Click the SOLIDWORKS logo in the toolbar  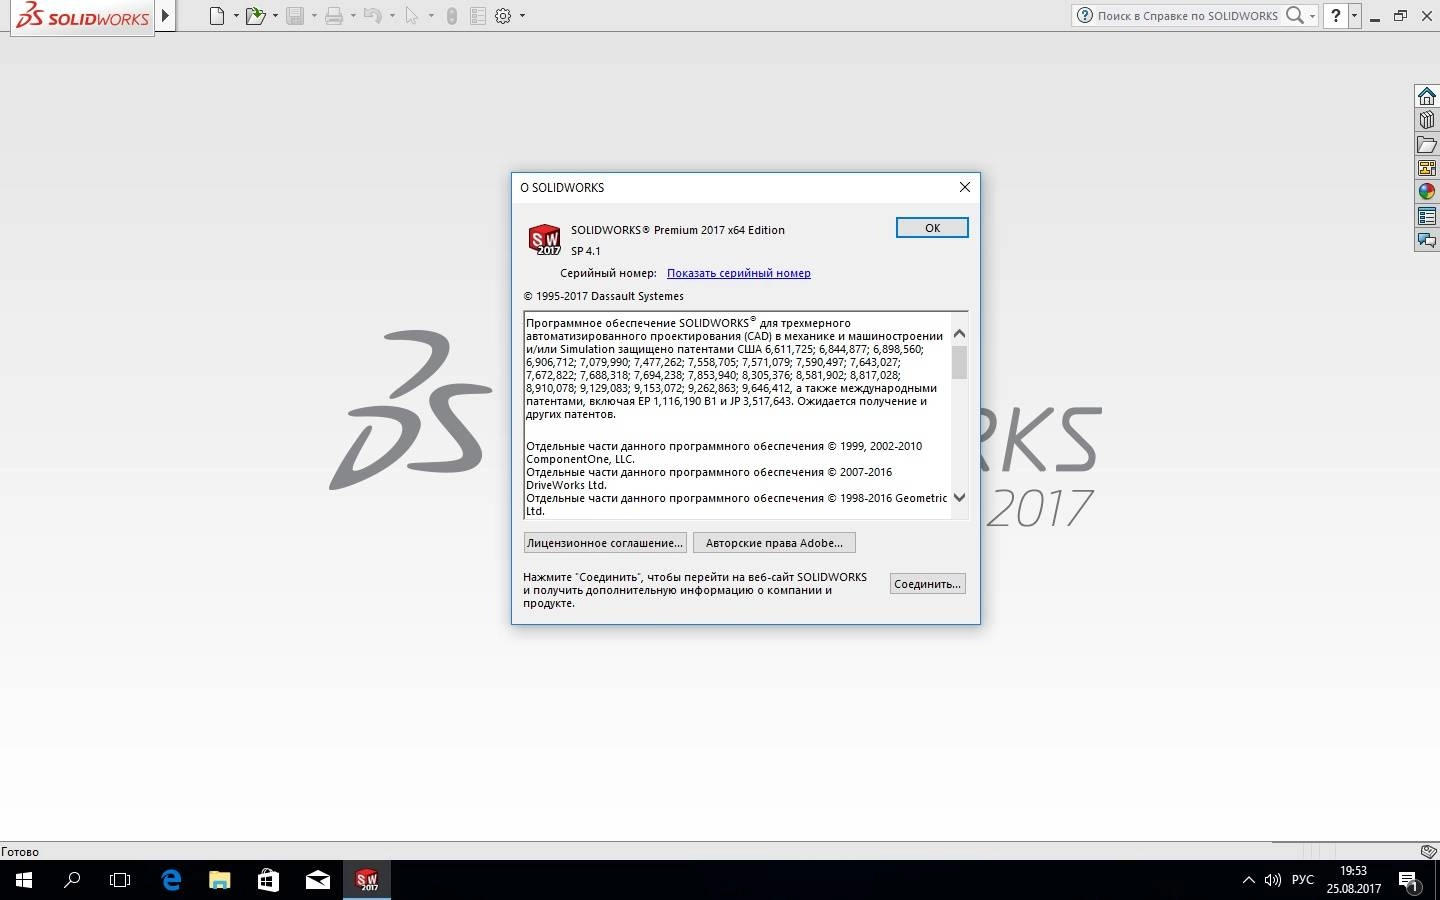pyautogui.click(x=83, y=16)
